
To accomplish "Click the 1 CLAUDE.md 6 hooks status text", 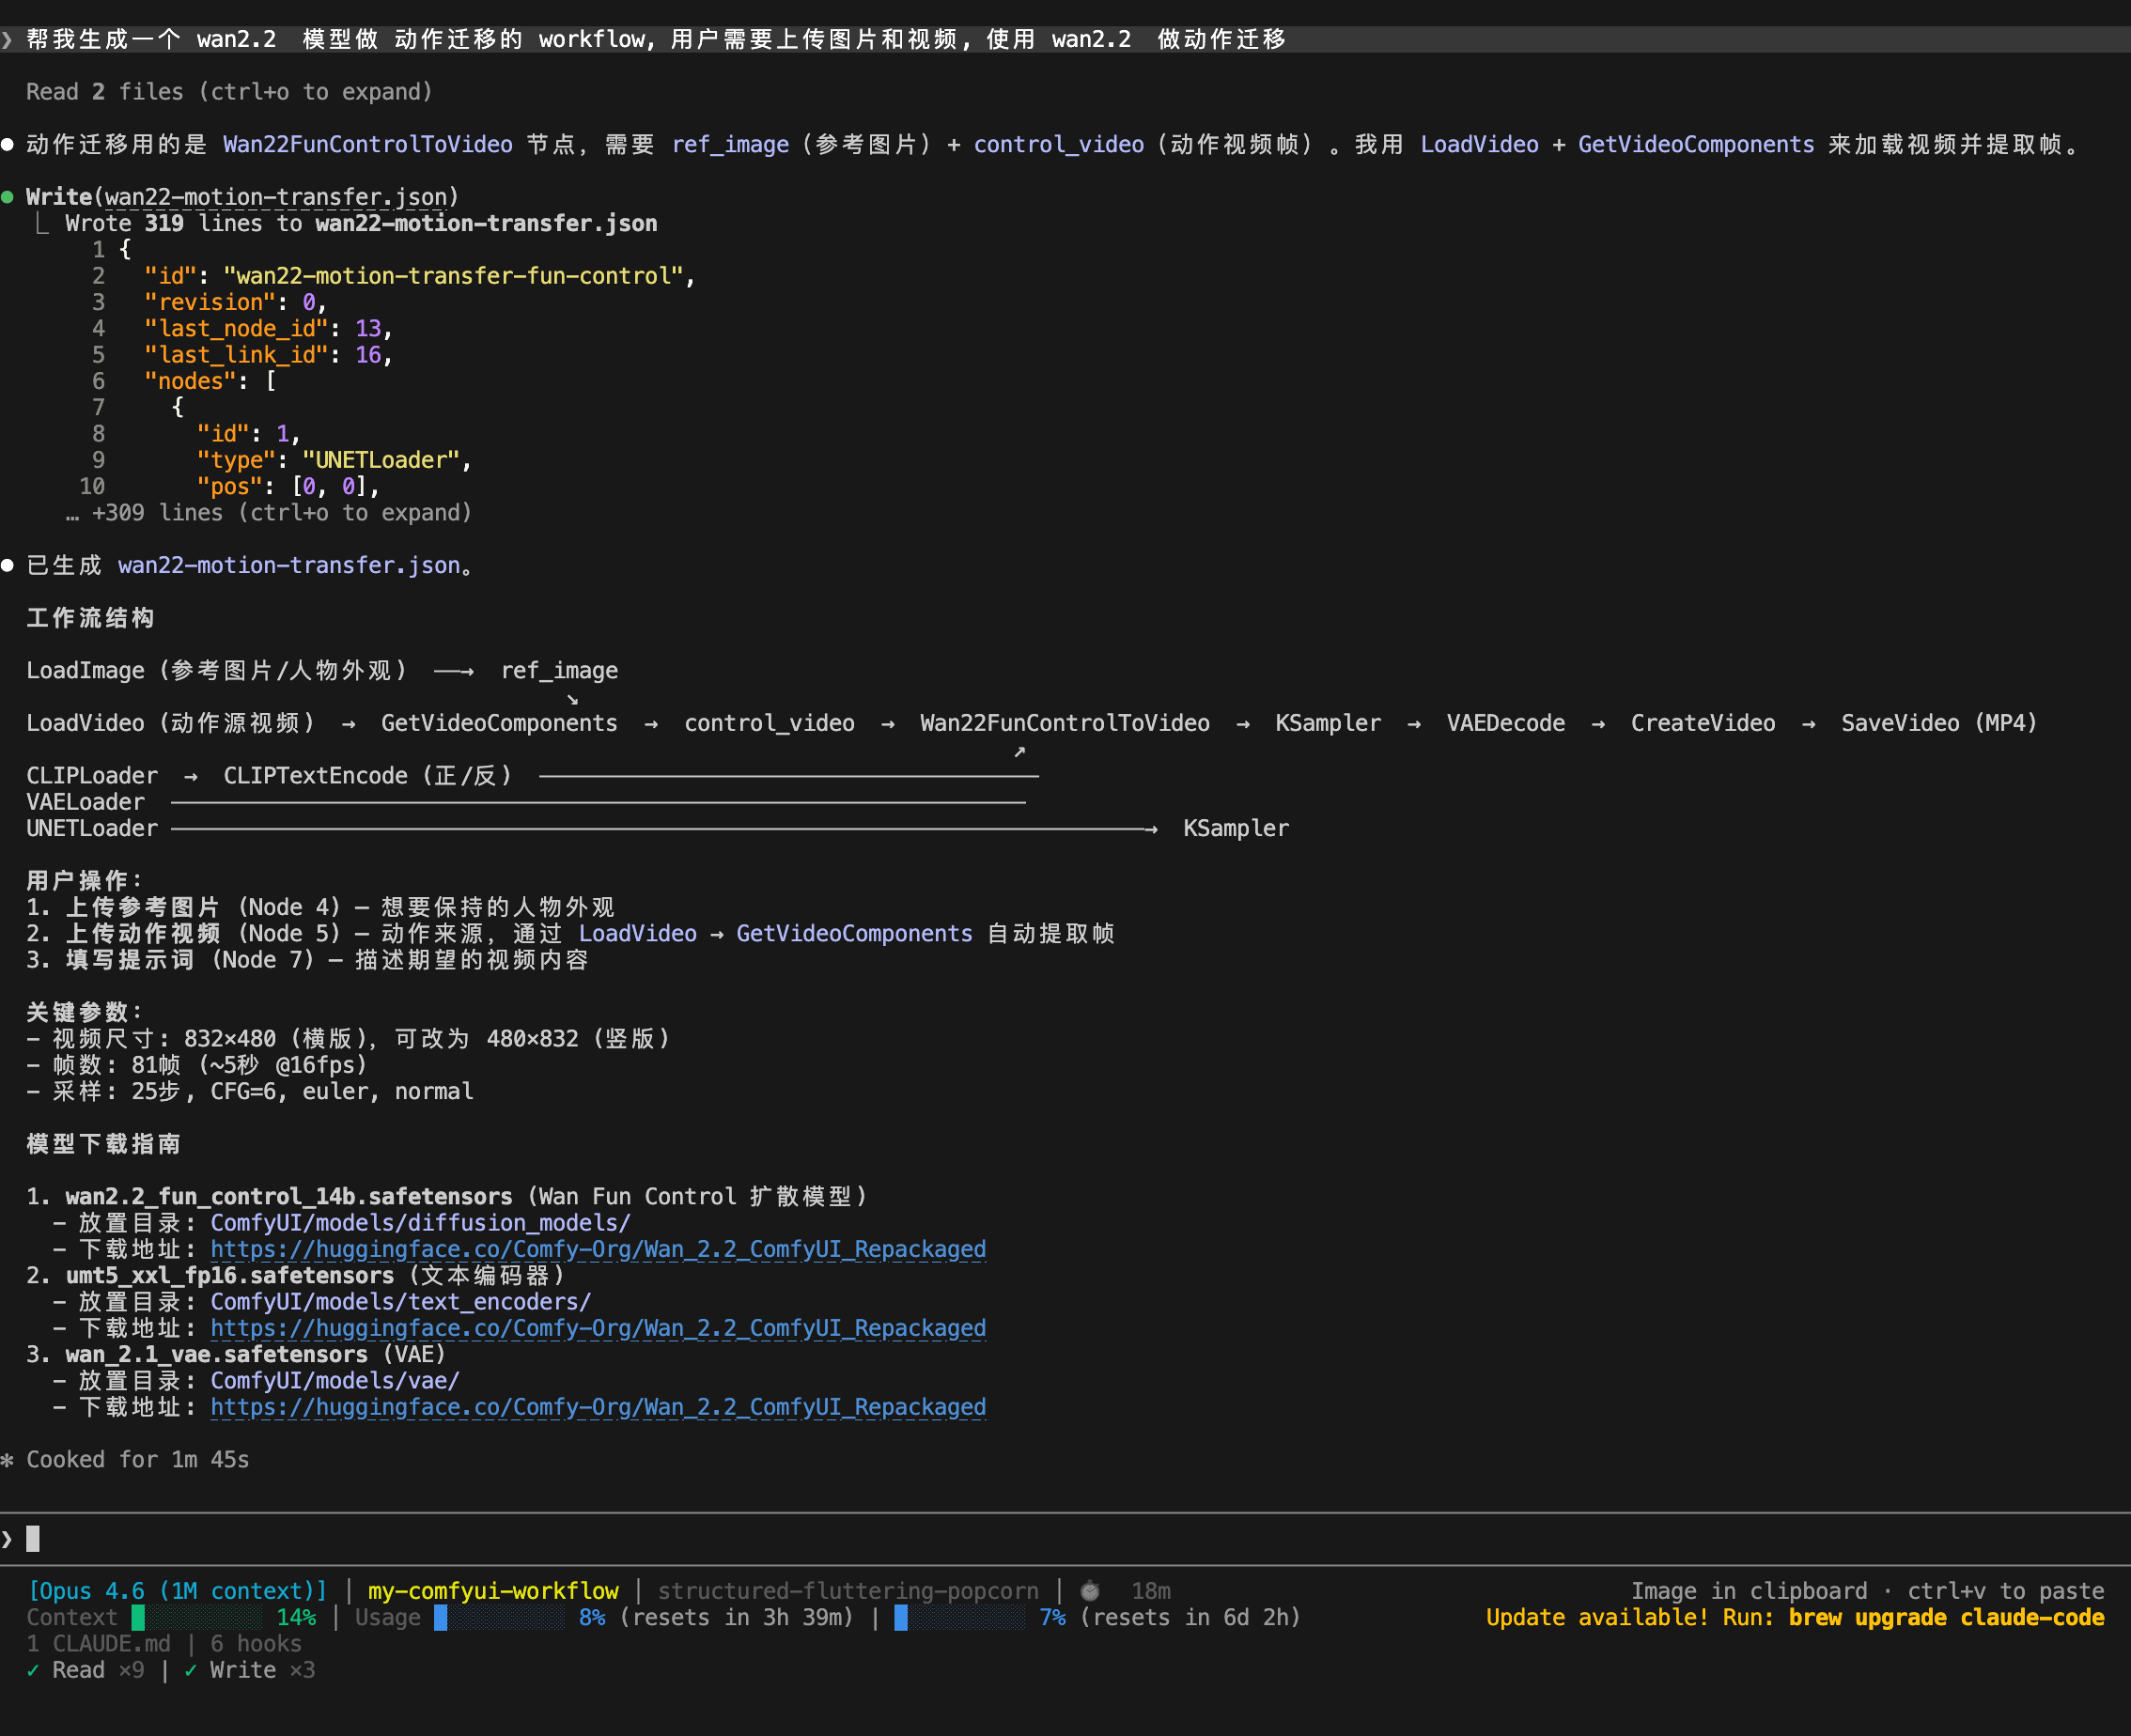I will 163,1643.
